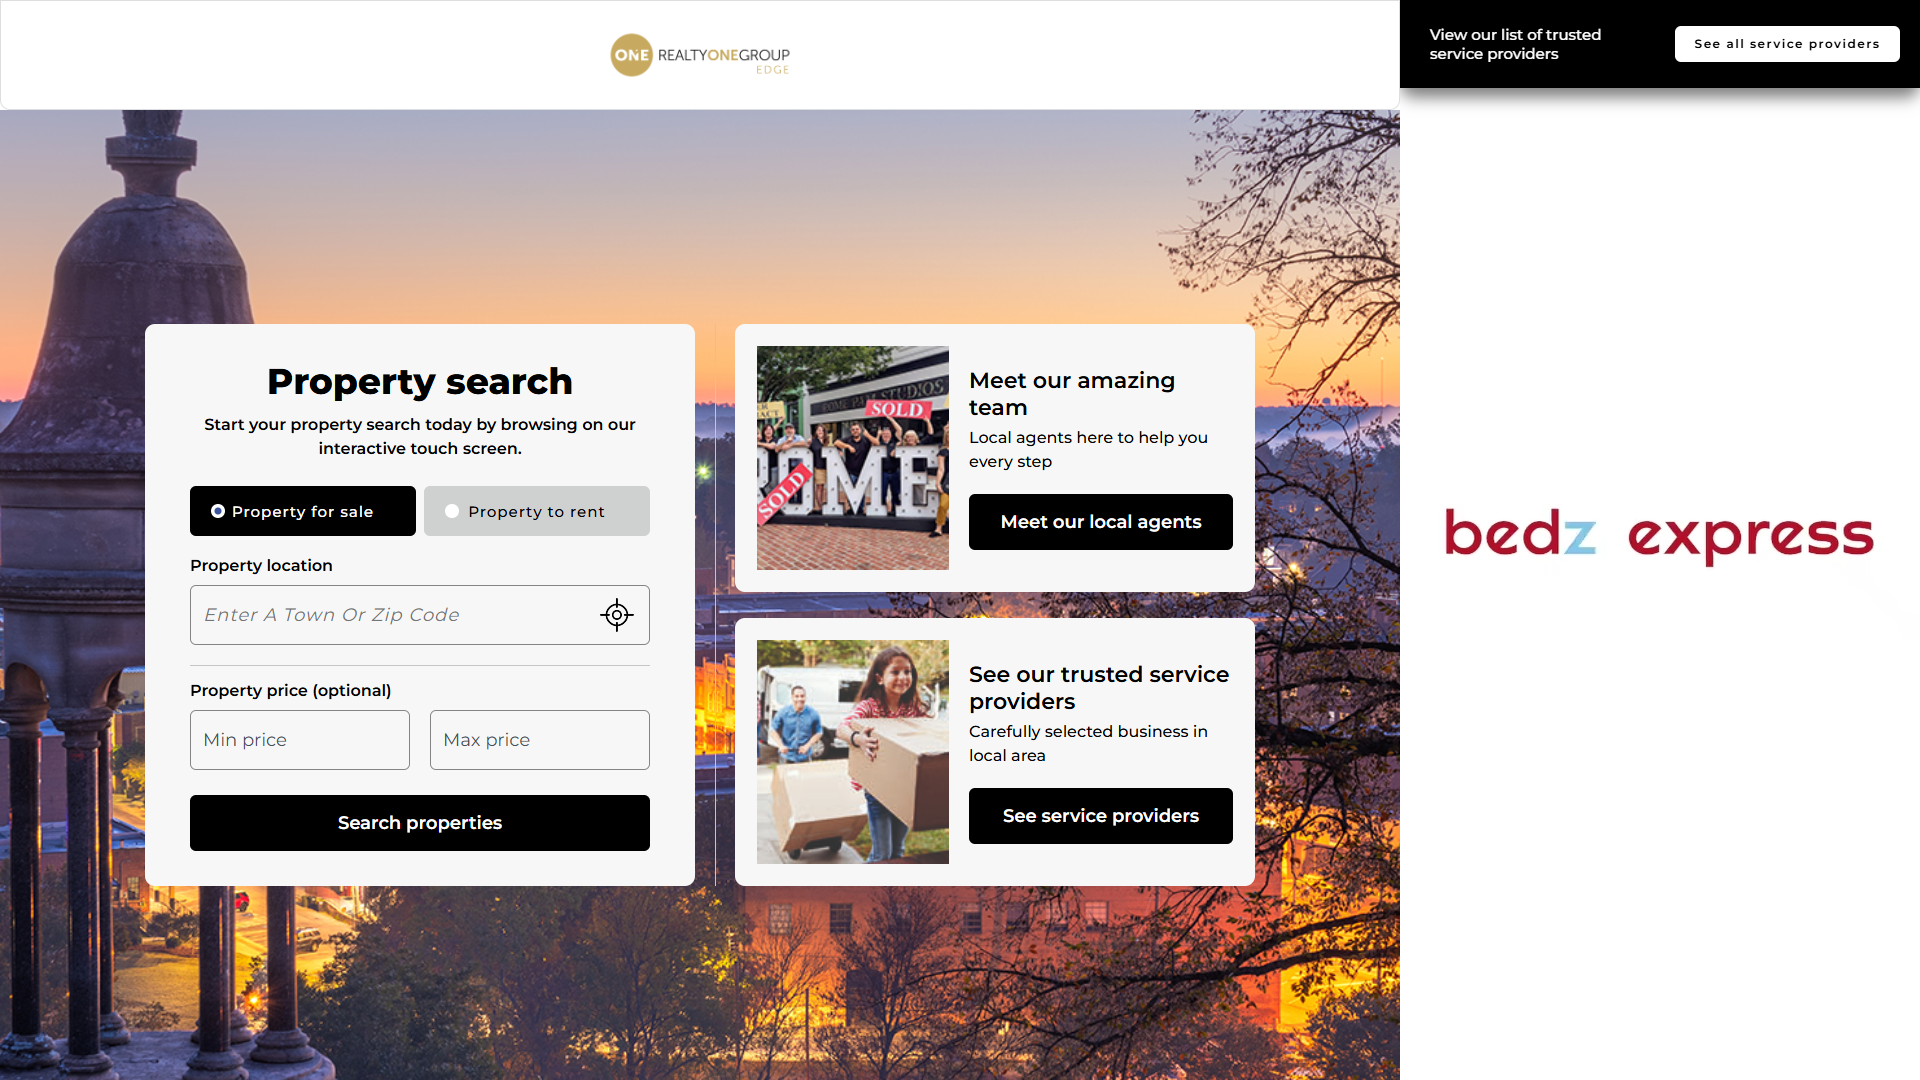Screen dimensions: 1920x1080
Task: Click the Property search heading
Action: click(x=420, y=381)
